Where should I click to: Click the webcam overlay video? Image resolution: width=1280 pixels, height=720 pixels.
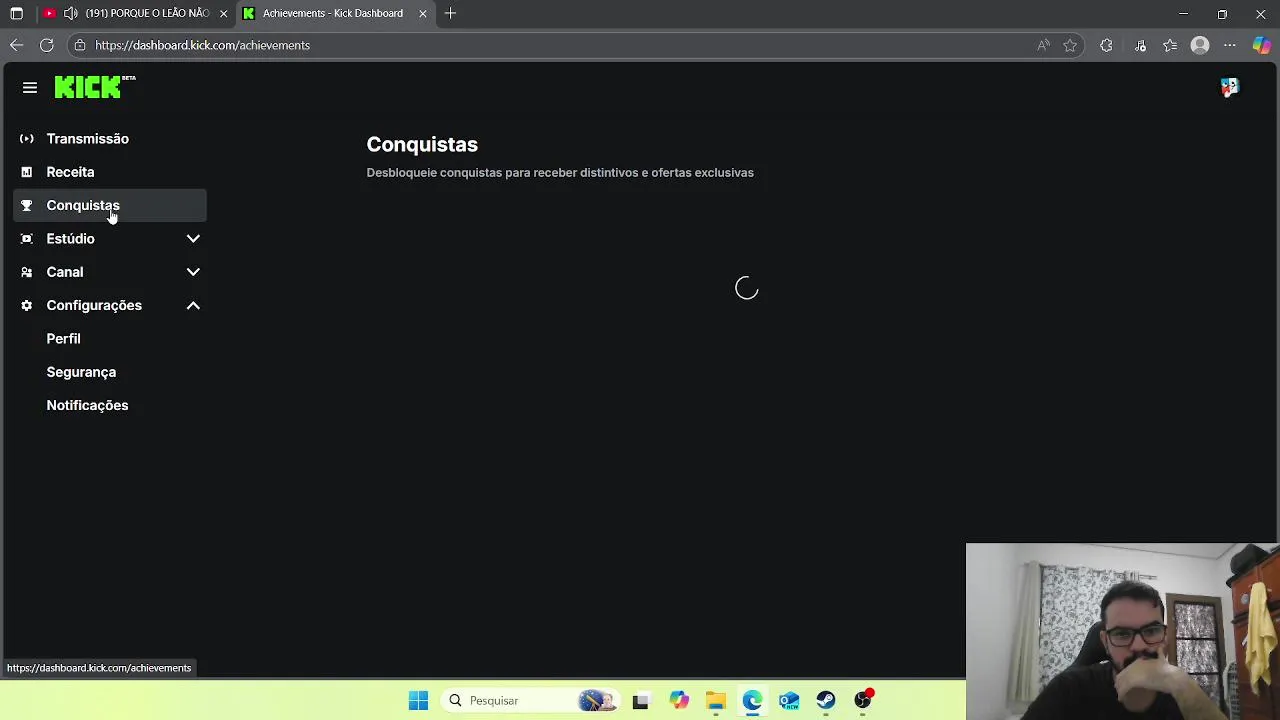click(x=1122, y=631)
